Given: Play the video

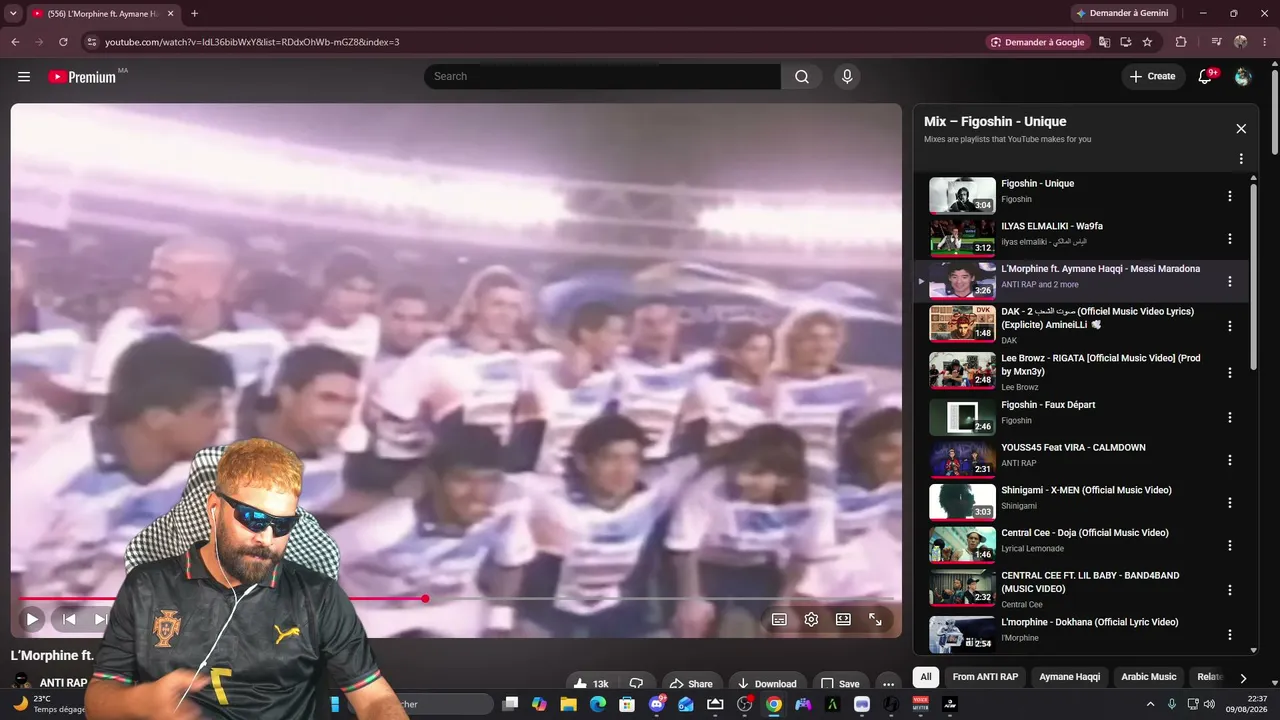Looking at the screenshot, I should coord(32,619).
